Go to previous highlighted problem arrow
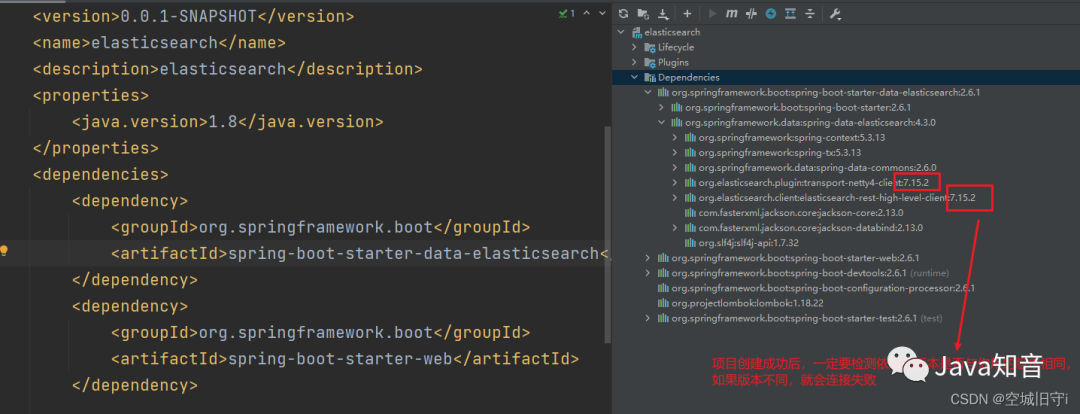Image resolution: width=1080 pixels, height=414 pixels. [x=586, y=13]
